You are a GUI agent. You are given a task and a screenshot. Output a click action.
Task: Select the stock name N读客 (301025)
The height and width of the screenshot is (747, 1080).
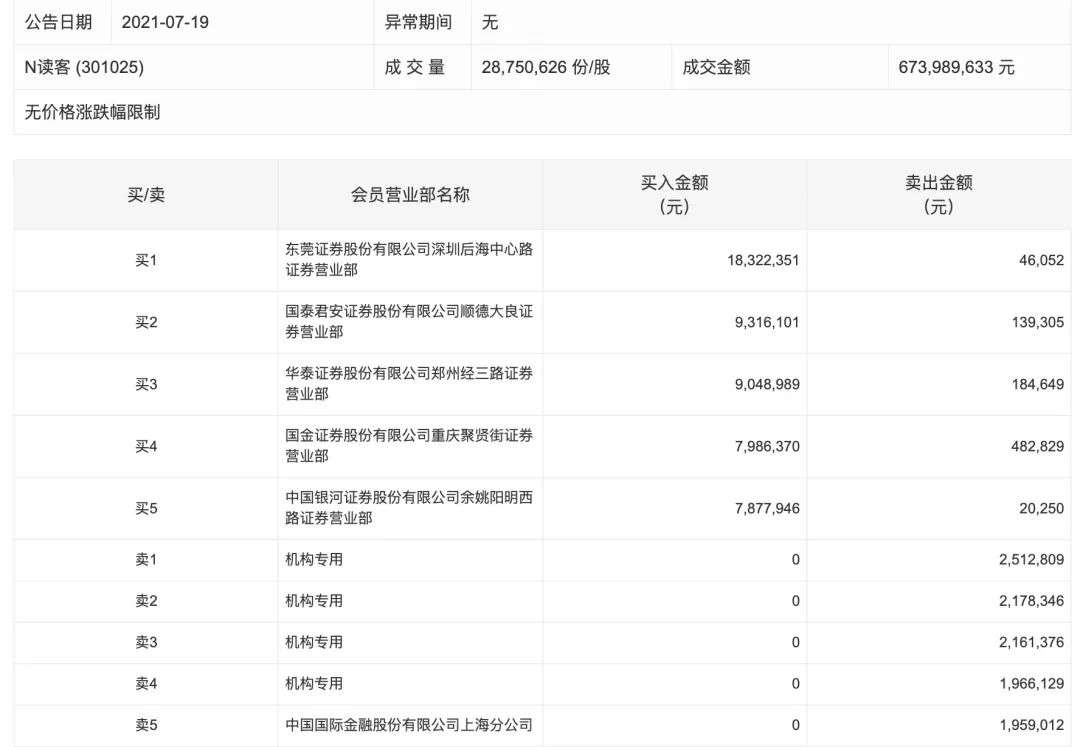[84, 67]
